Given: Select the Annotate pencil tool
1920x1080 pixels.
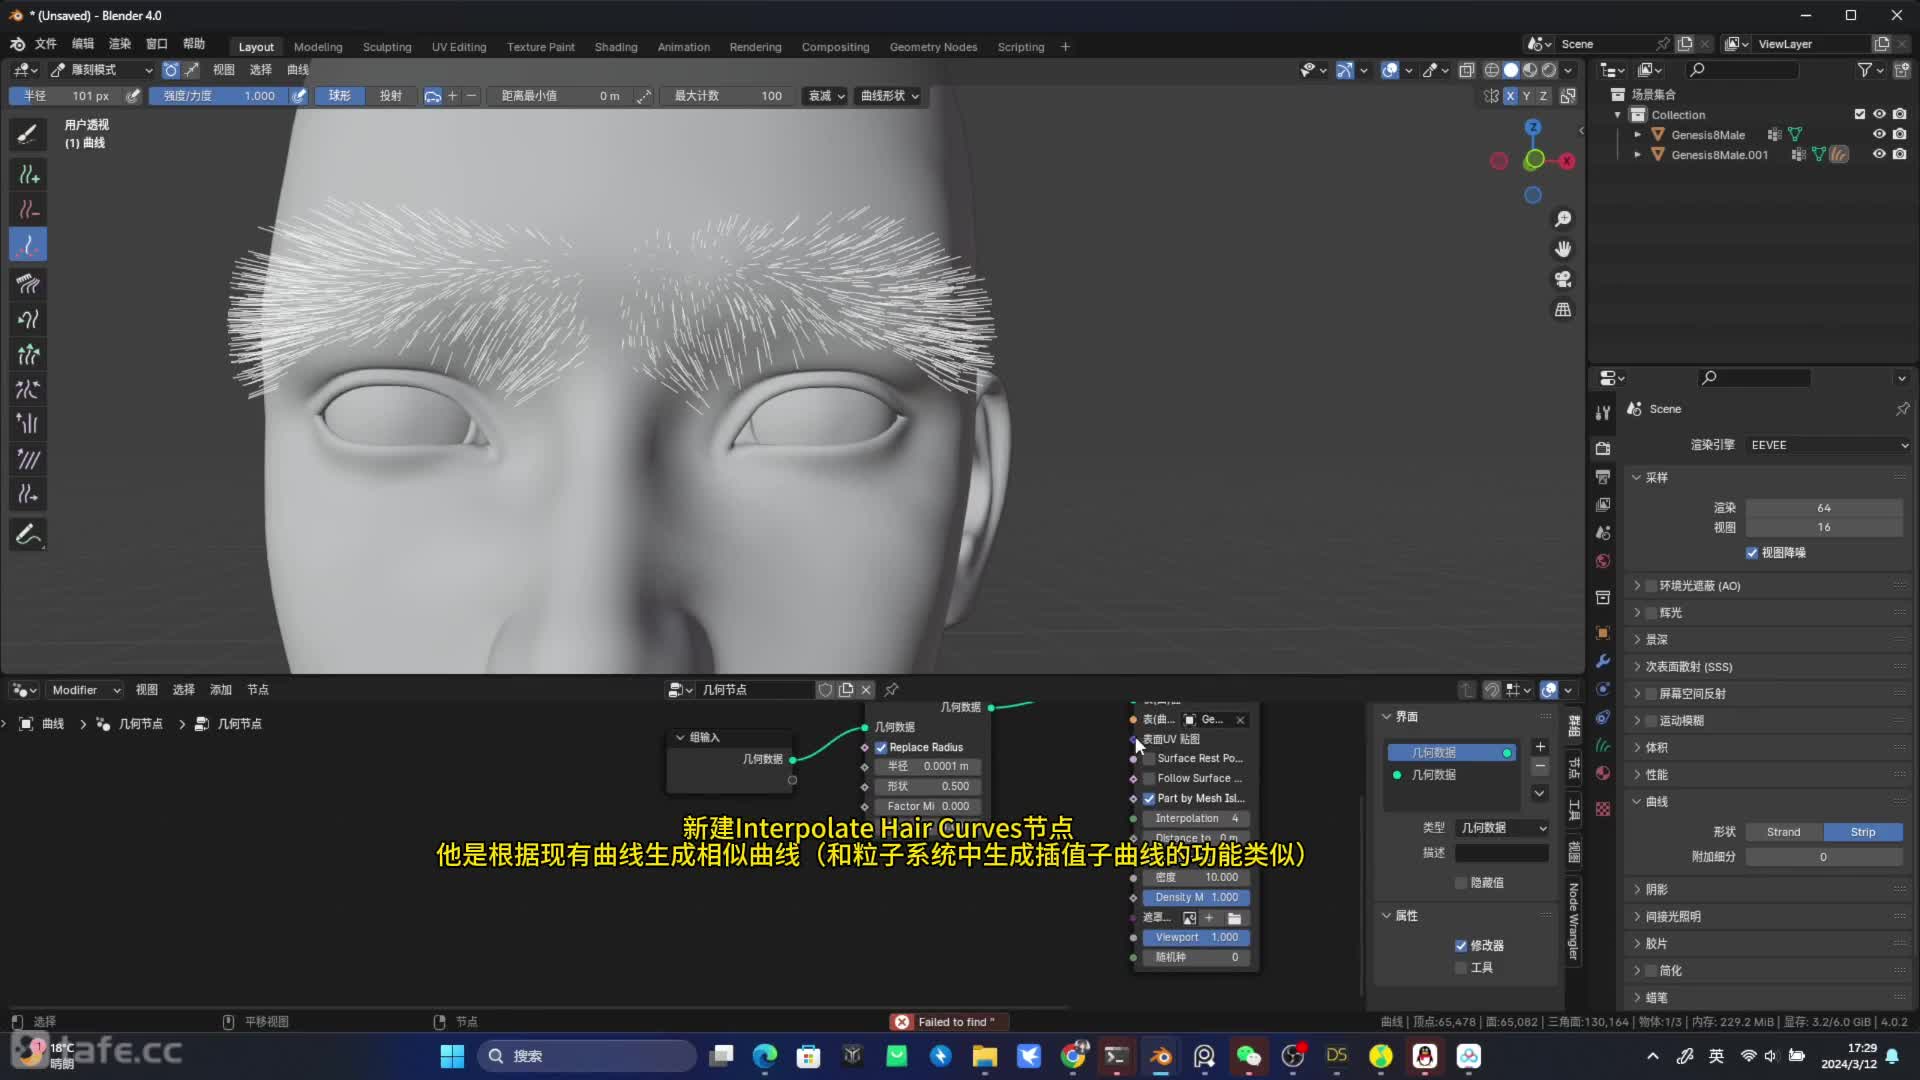Looking at the screenshot, I should click(28, 534).
